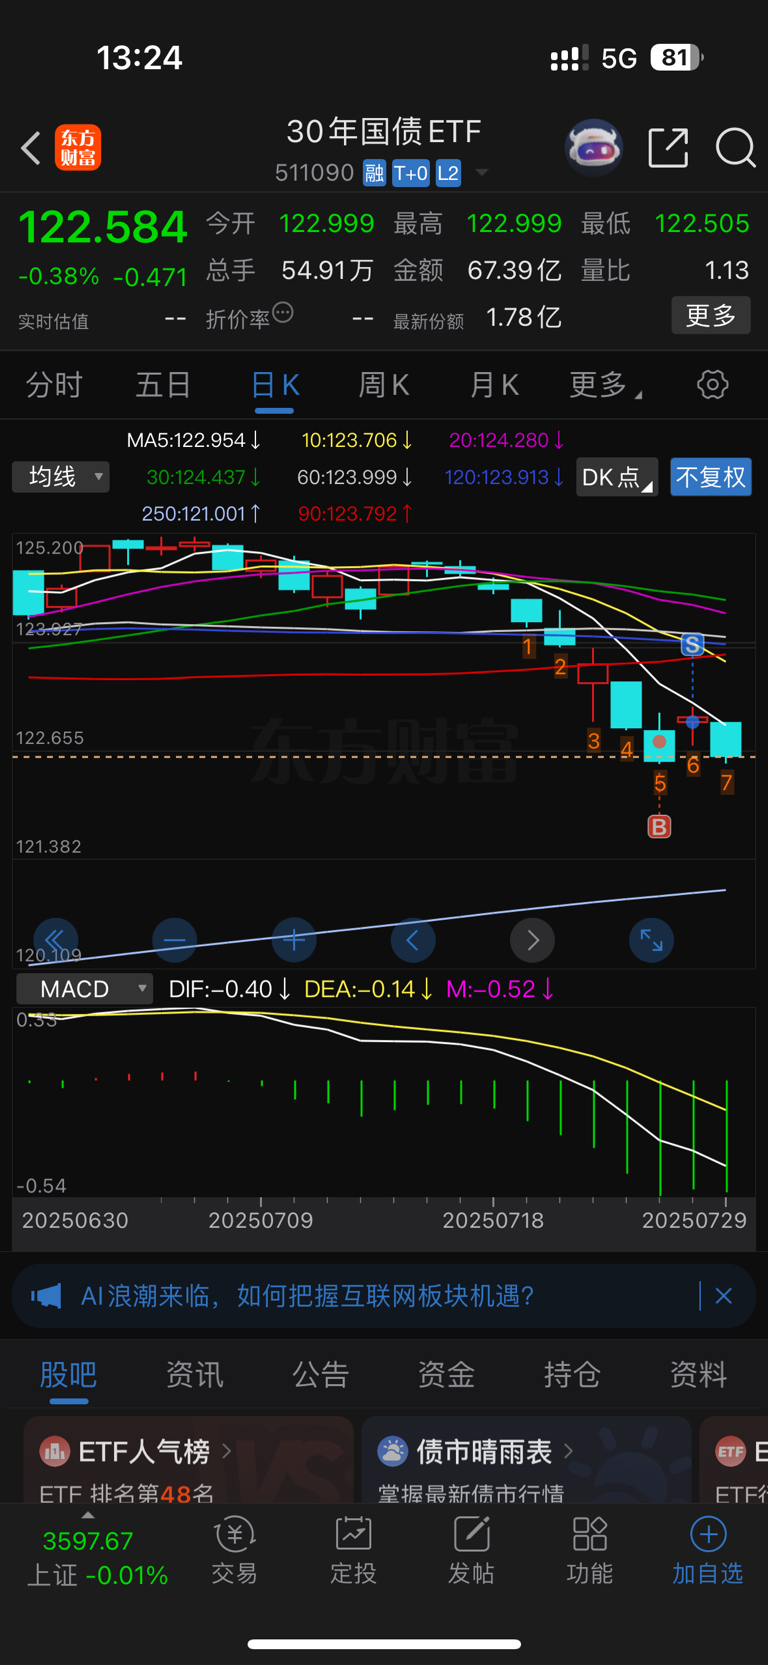The height and width of the screenshot is (1665, 769).
Task: Move chart left arrow button
Action: [413, 940]
